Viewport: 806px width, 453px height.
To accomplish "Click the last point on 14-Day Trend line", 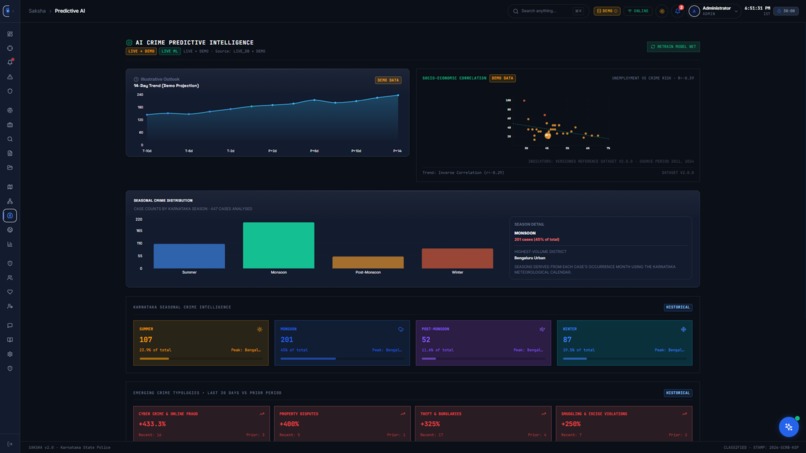I will point(398,95).
